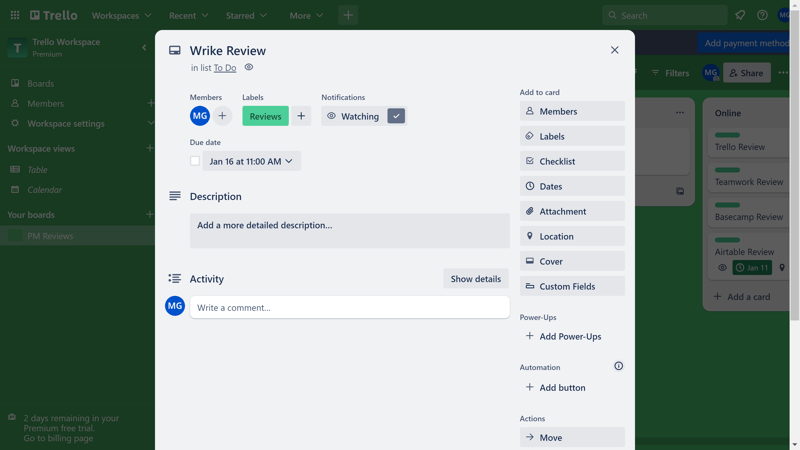
Task: Click the green Reviews label
Action: [x=265, y=116]
